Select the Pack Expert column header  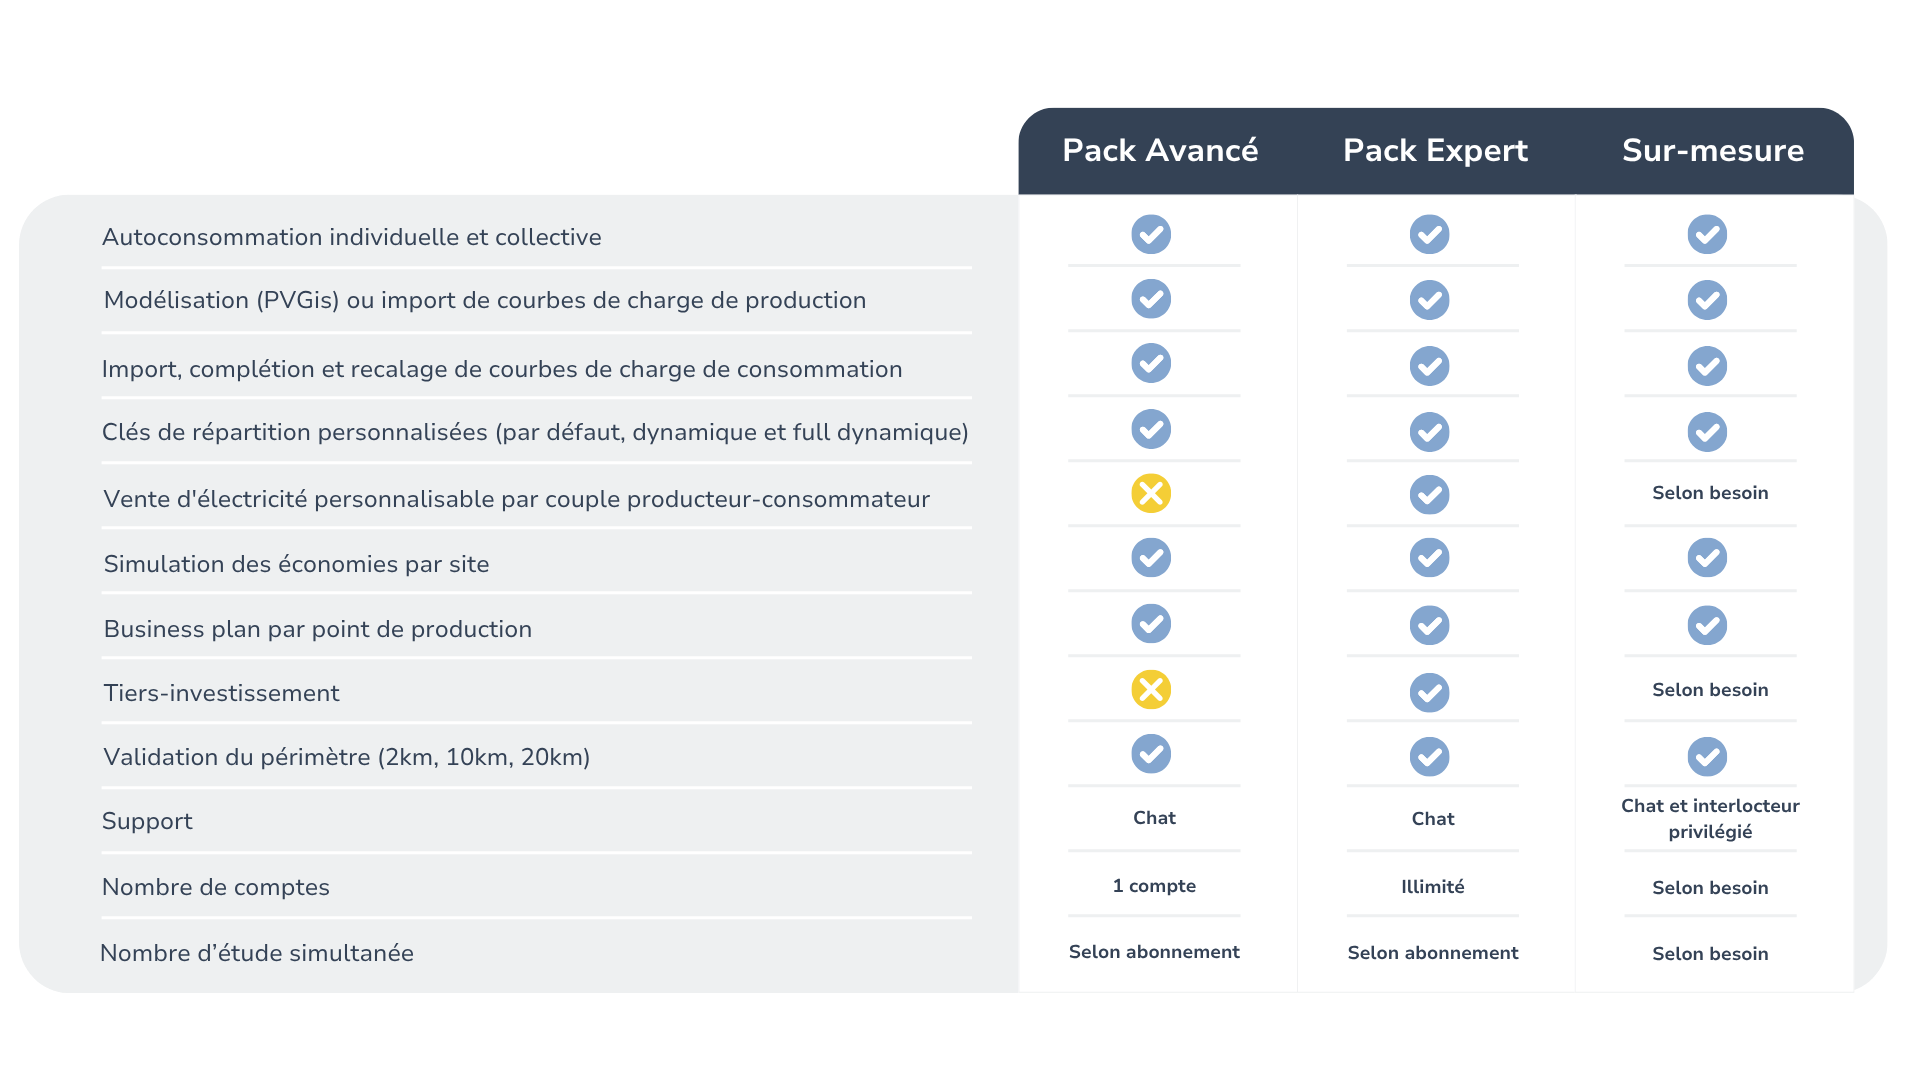click(x=1435, y=150)
